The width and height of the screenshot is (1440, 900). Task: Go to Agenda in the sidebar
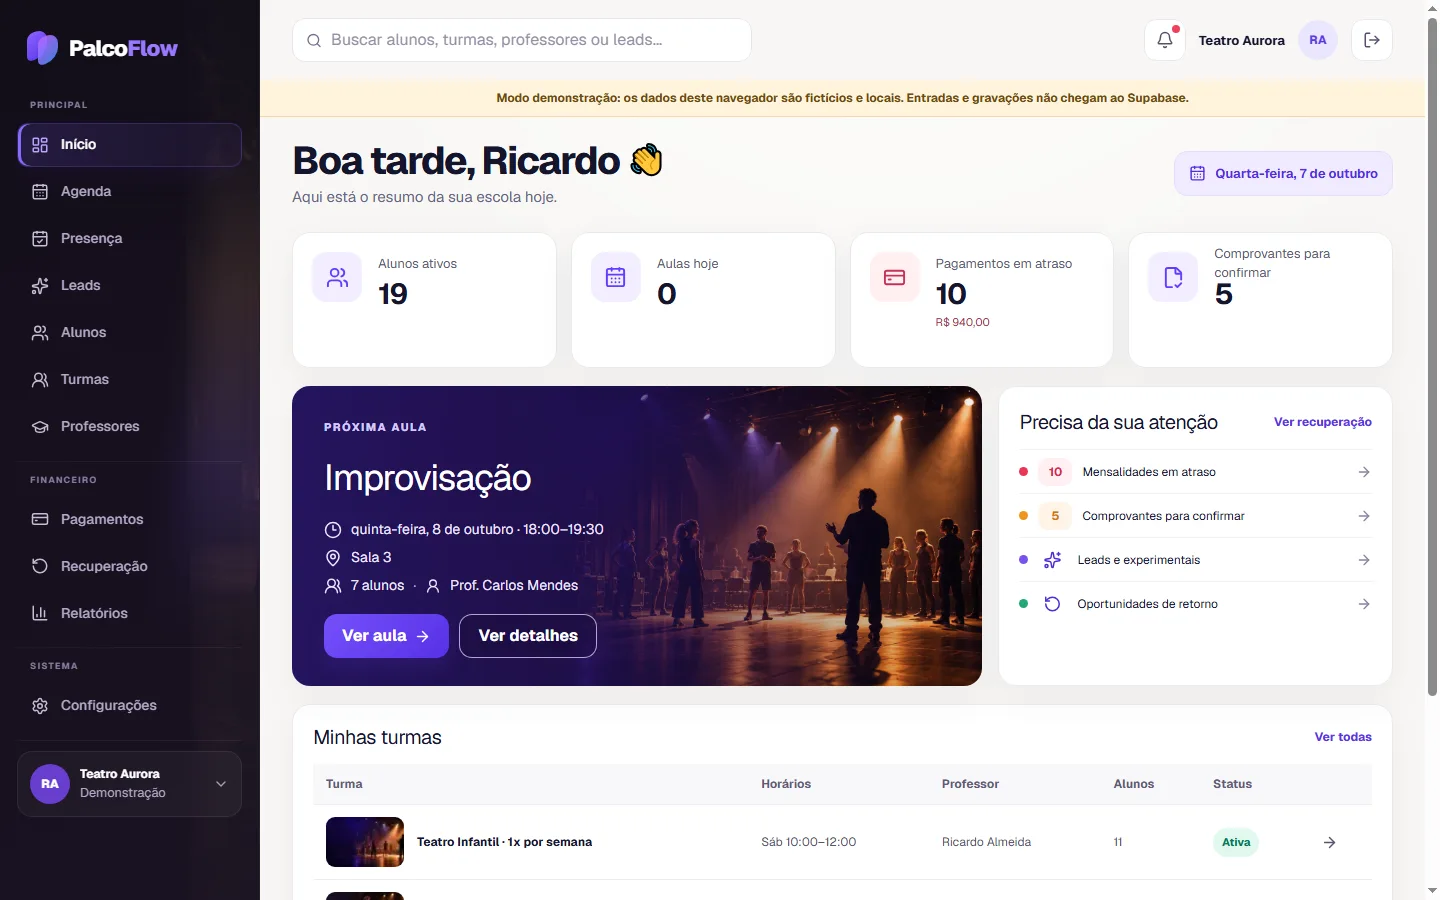click(130, 192)
